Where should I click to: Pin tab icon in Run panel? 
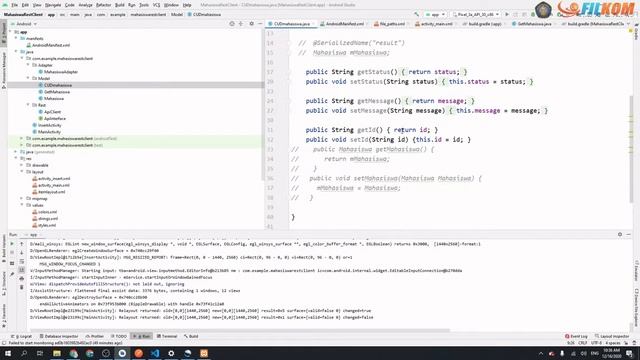pyautogui.click(x=12, y=274)
